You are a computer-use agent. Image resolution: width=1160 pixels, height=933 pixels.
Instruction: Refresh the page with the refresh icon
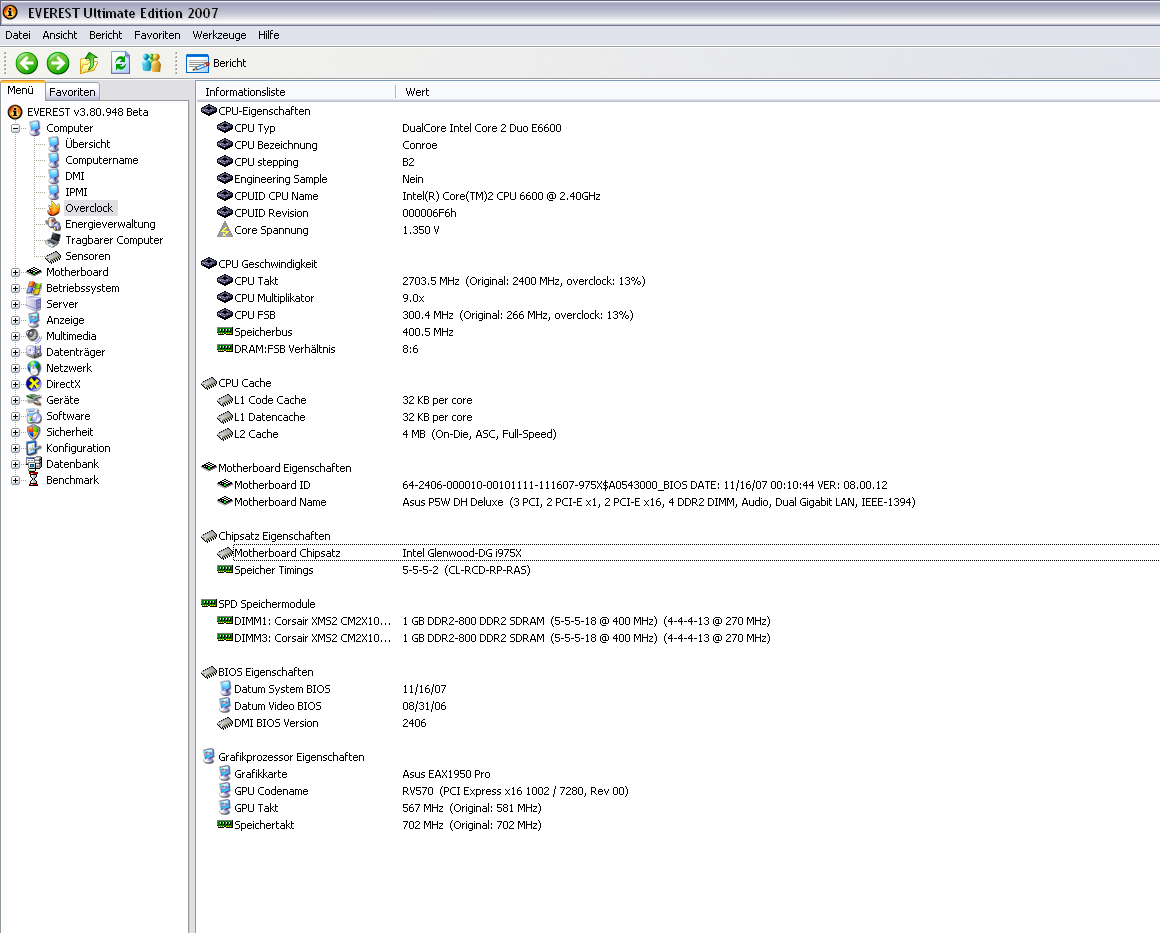(x=120, y=63)
